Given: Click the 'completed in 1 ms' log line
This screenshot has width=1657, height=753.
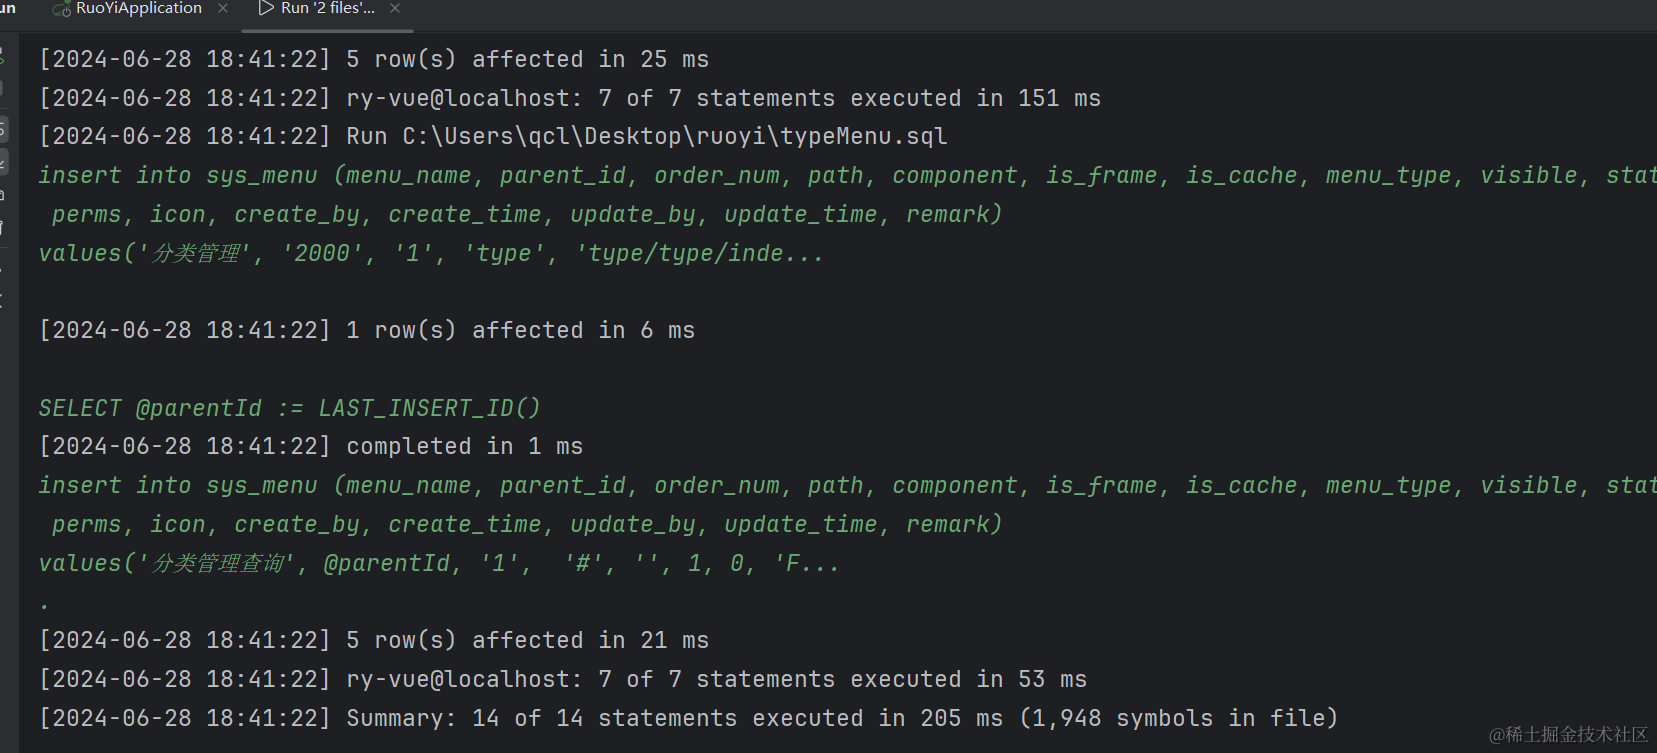Looking at the screenshot, I should tap(464, 446).
